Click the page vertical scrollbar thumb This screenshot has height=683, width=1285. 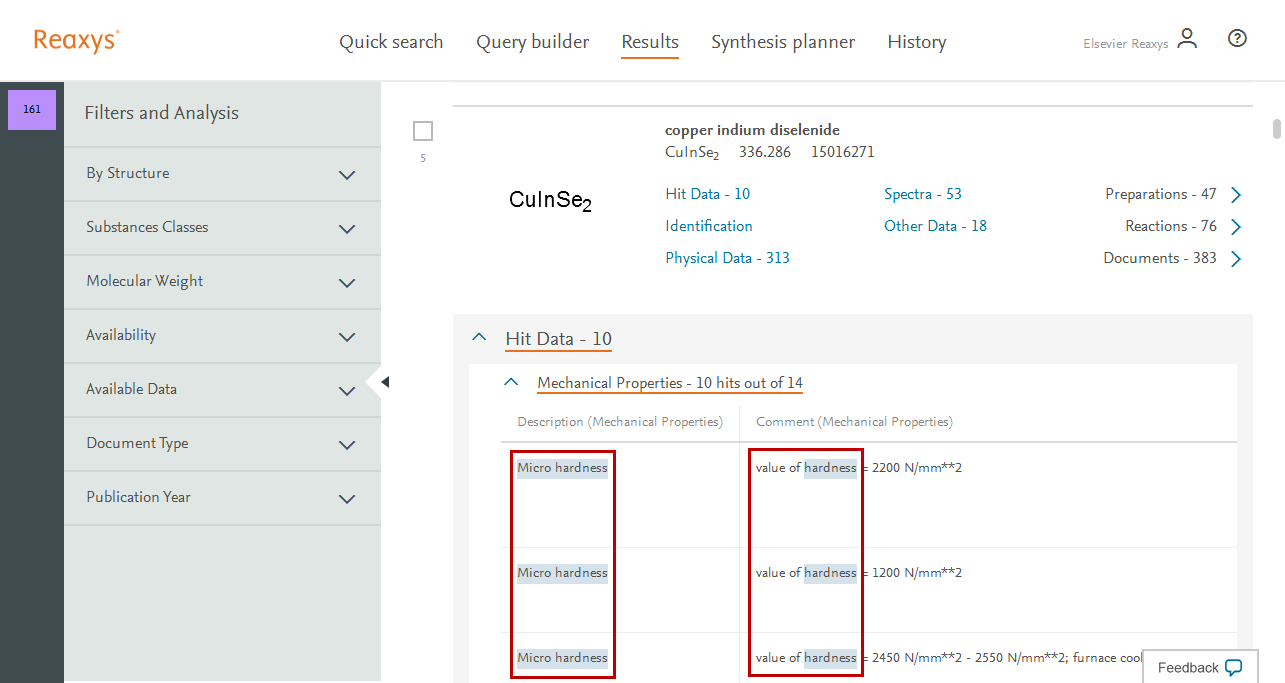1276,129
